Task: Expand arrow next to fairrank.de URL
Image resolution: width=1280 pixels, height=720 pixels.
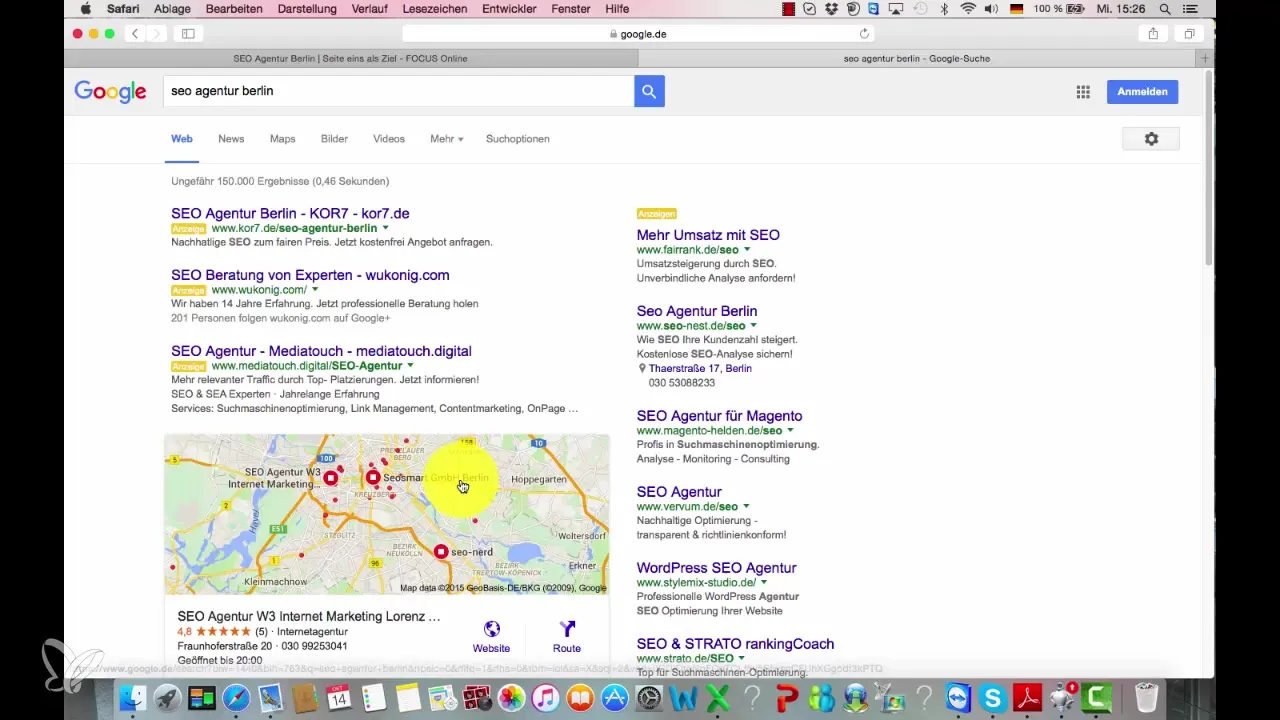Action: (747, 250)
